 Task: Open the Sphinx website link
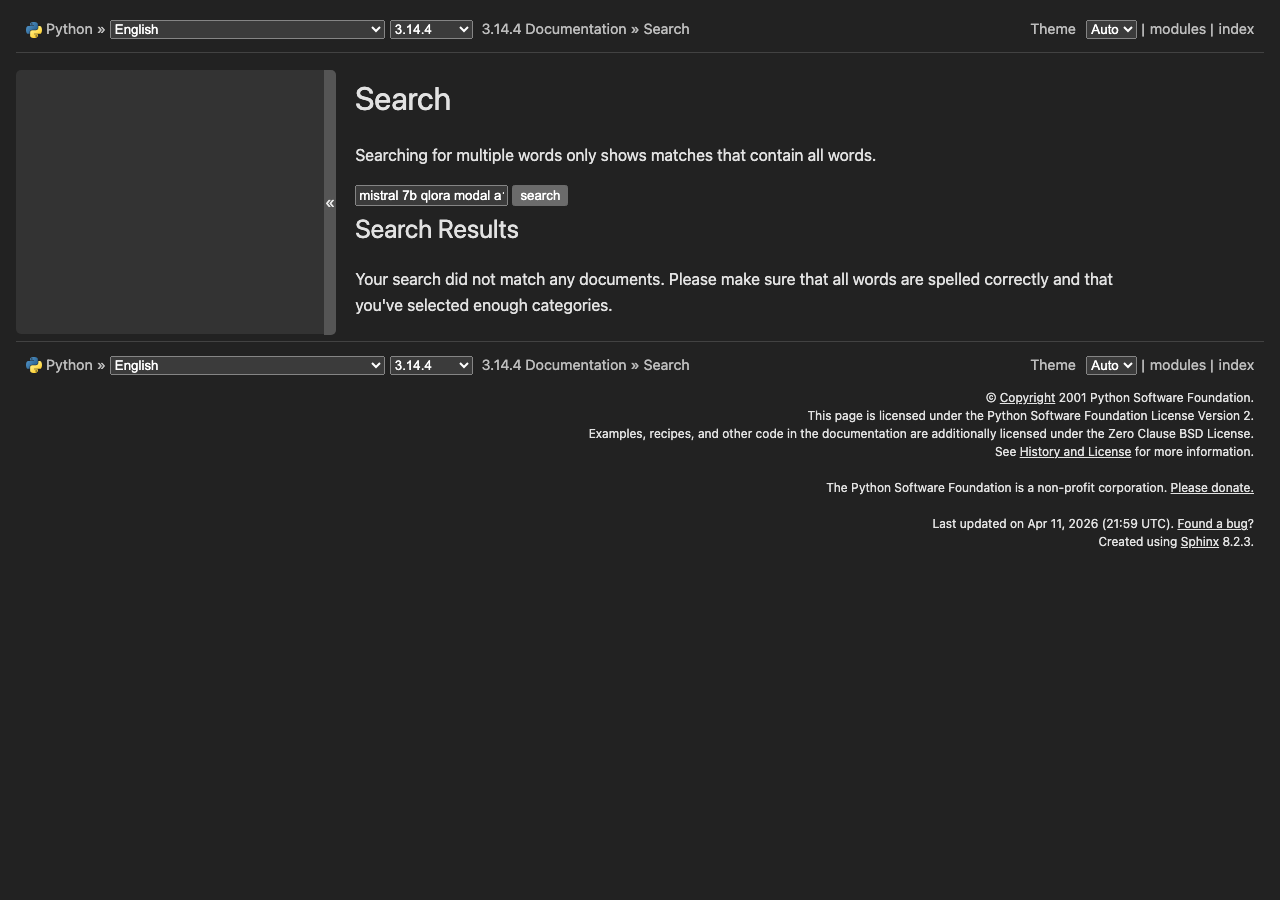point(1199,541)
